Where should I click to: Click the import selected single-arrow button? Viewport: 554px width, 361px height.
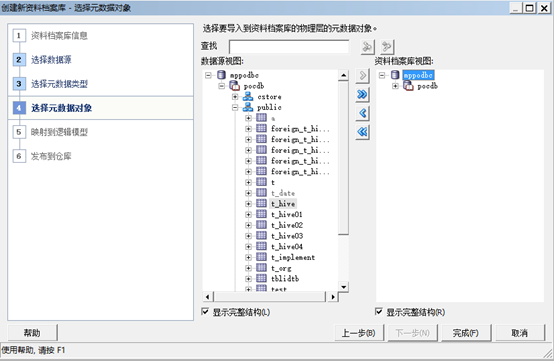(x=363, y=76)
